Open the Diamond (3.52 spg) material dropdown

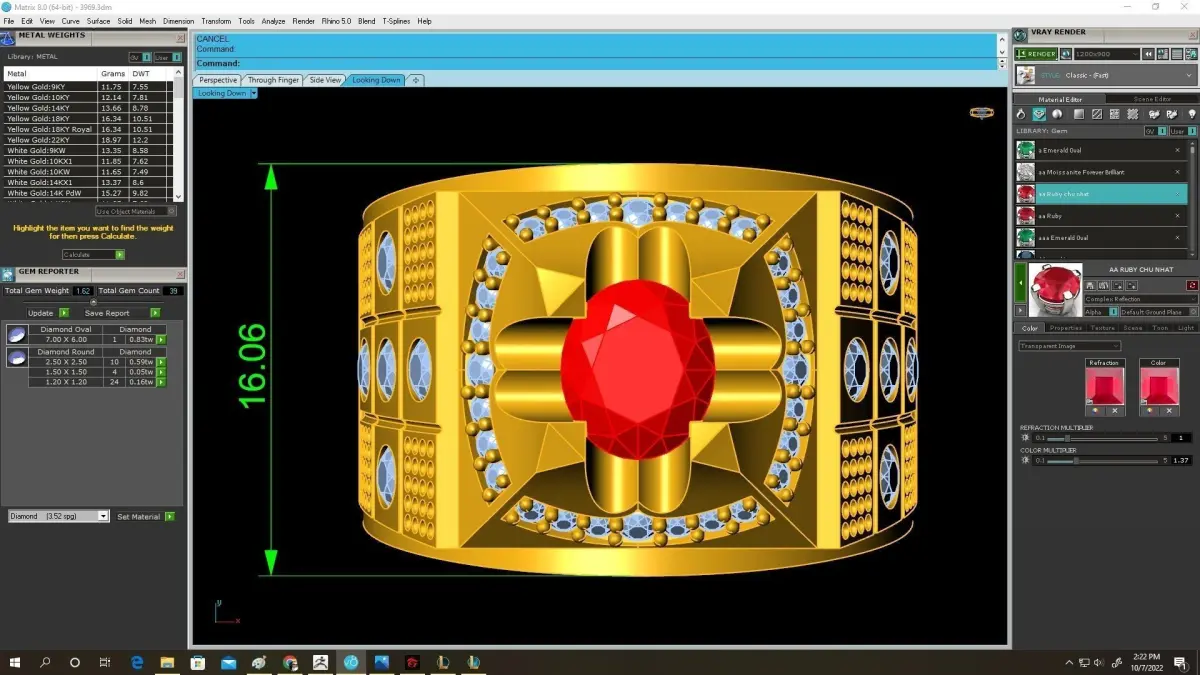click(x=58, y=516)
